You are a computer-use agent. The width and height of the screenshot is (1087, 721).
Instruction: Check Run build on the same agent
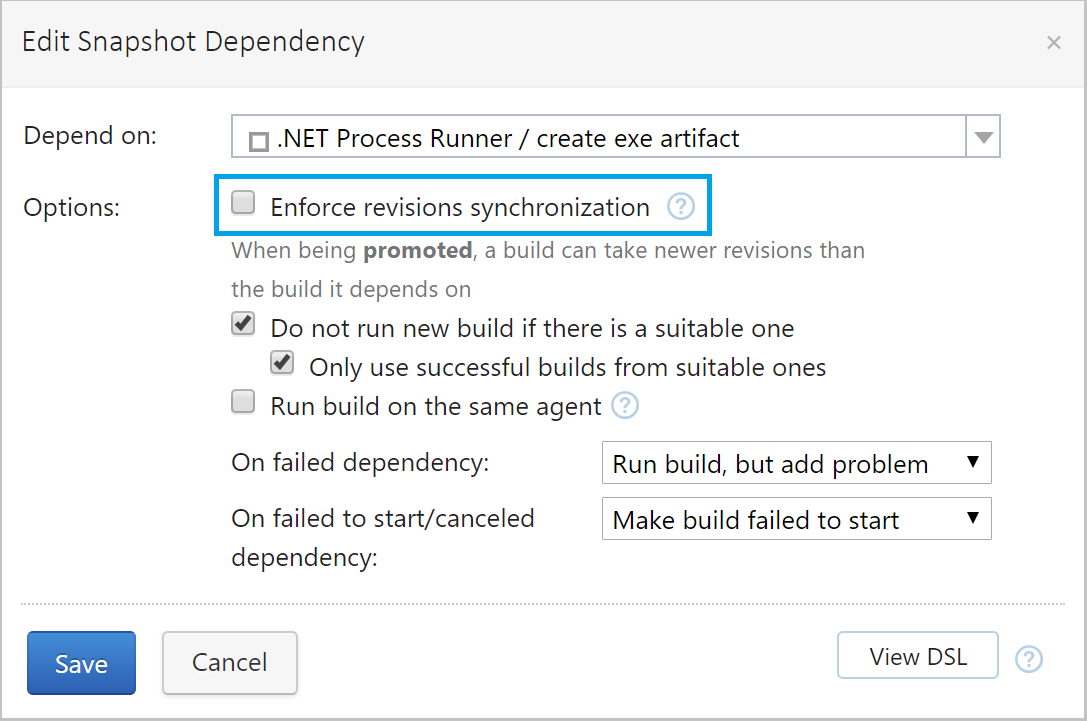pos(242,401)
